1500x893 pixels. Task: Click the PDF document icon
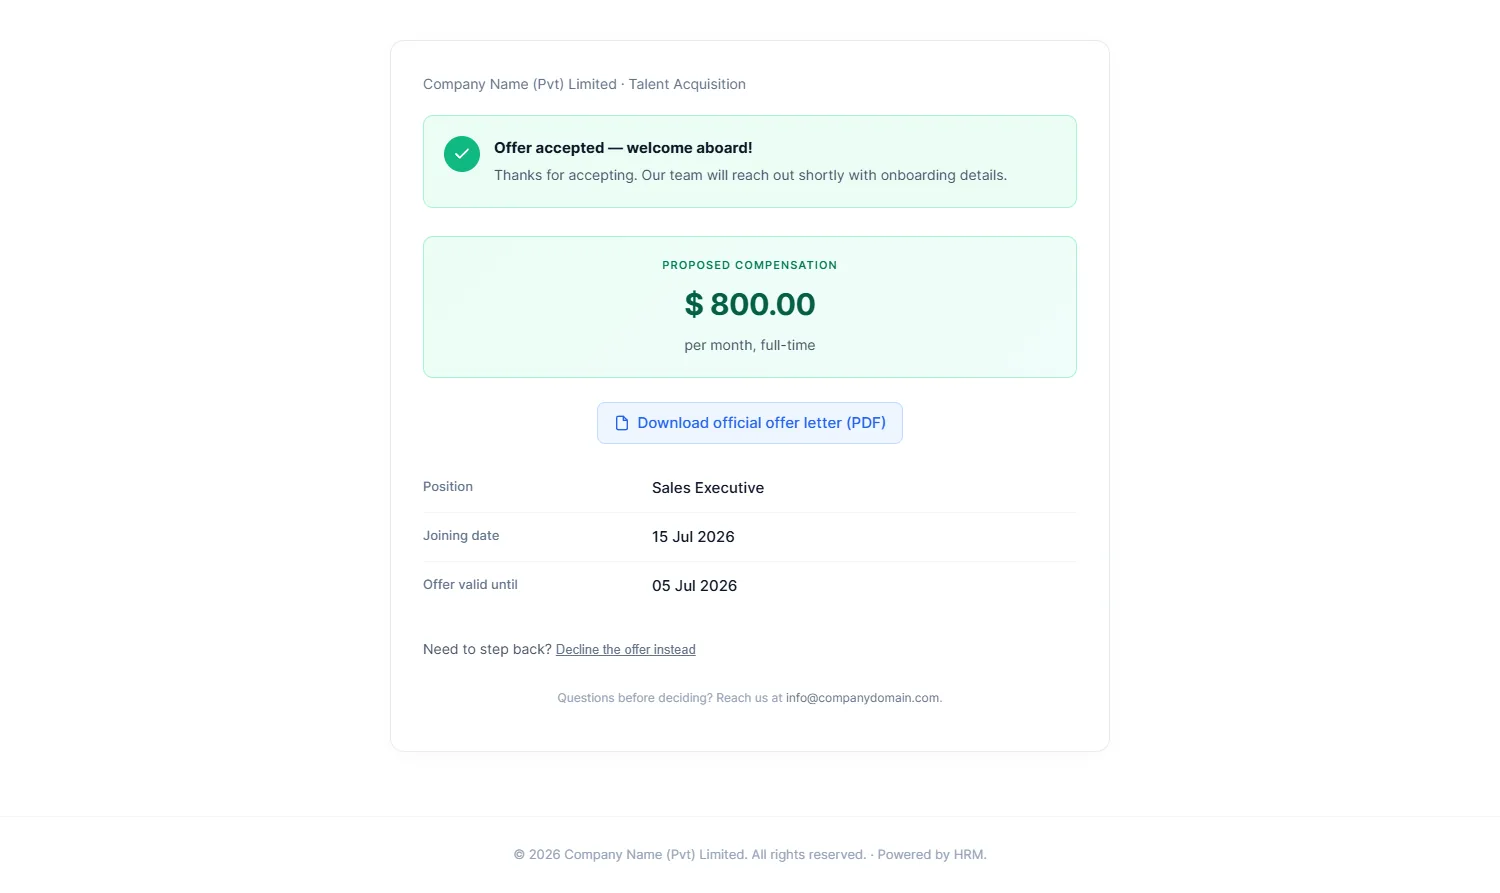pos(622,423)
